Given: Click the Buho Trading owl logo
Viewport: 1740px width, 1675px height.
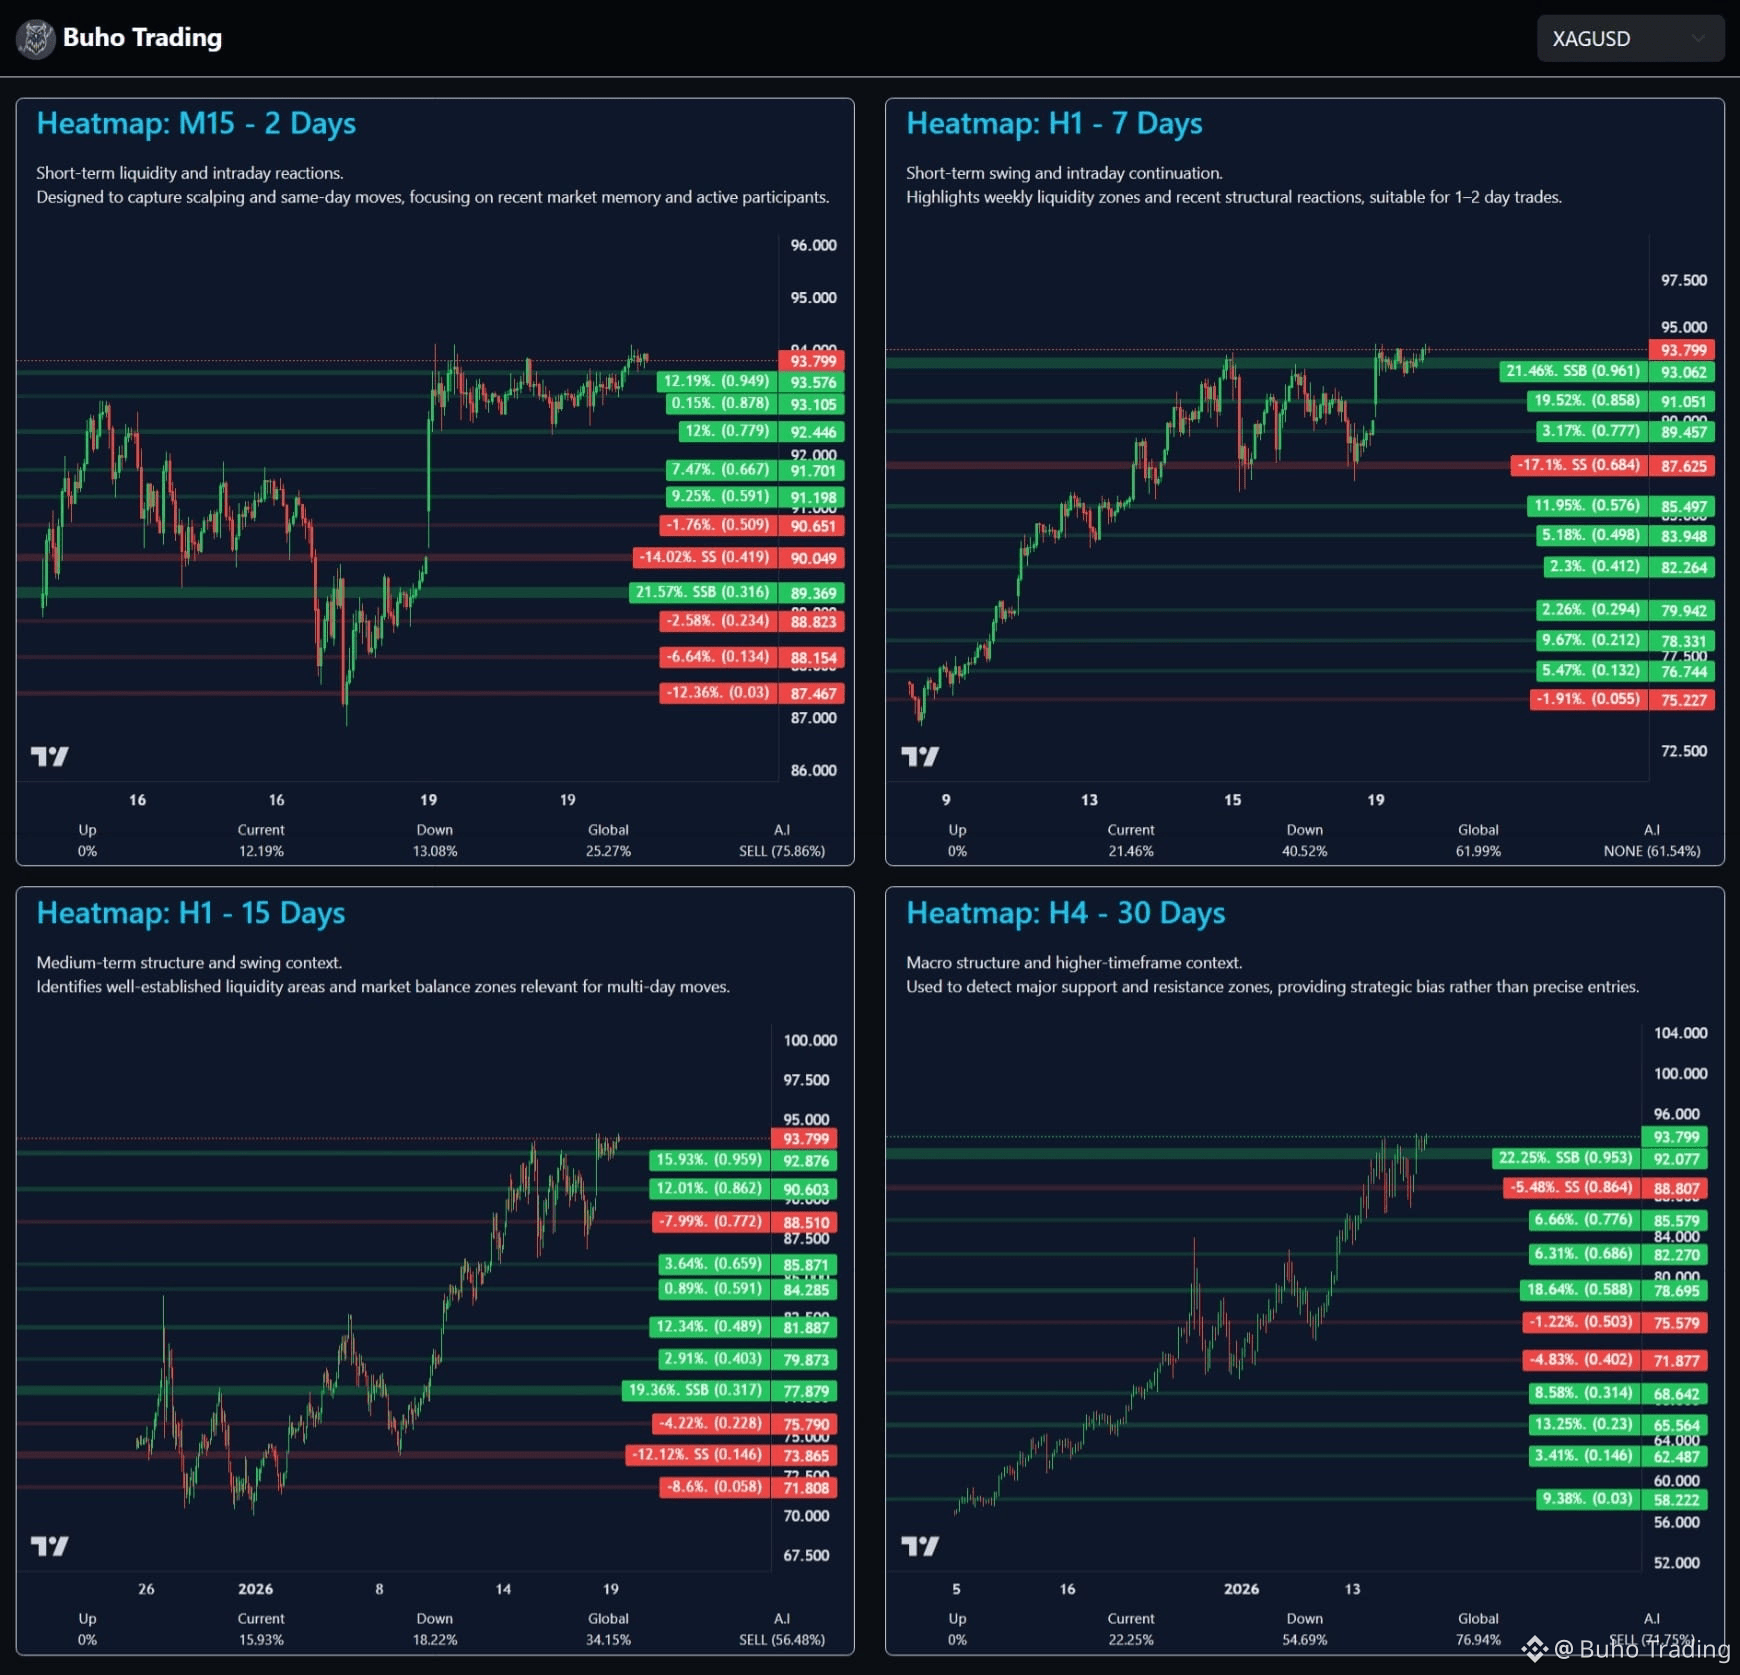Looking at the screenshot, I should [36, 39].
